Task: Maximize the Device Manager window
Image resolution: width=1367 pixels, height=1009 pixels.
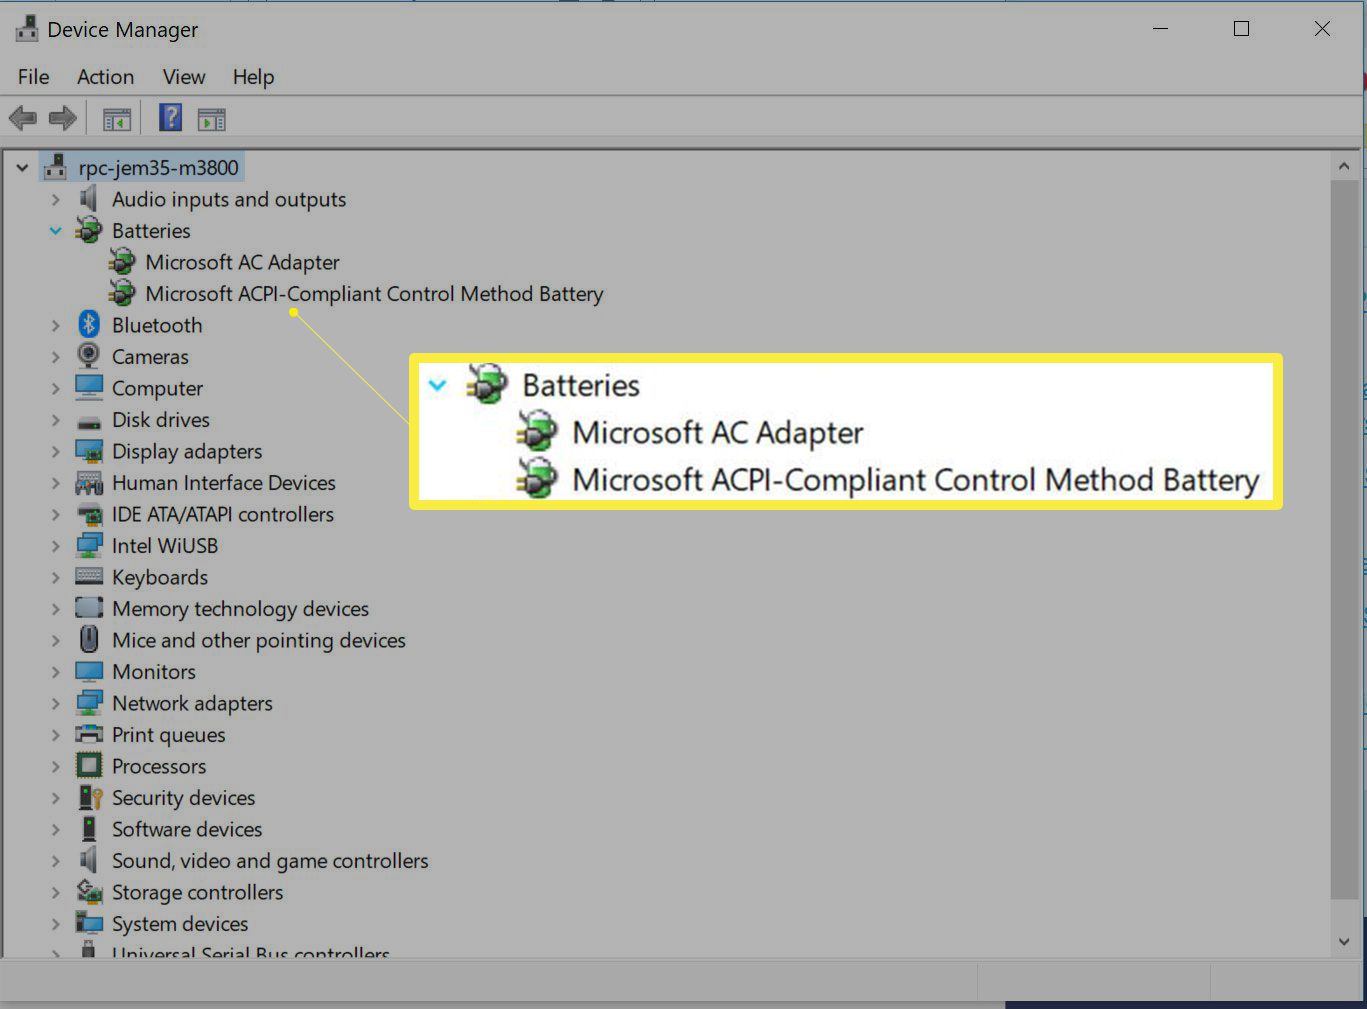Action: (1241, 29)
